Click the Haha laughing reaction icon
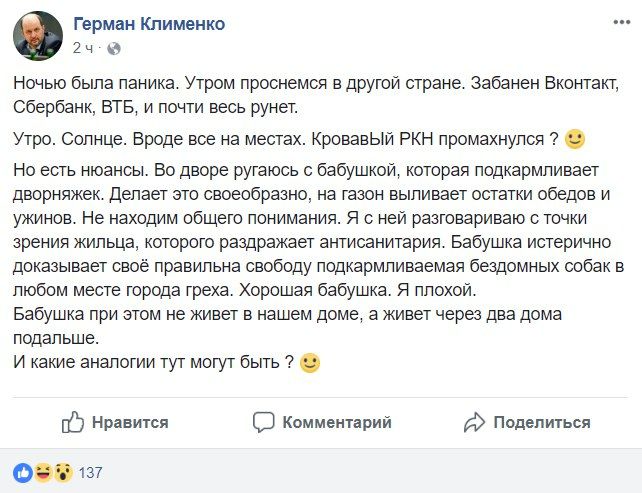 pos(43,473)
